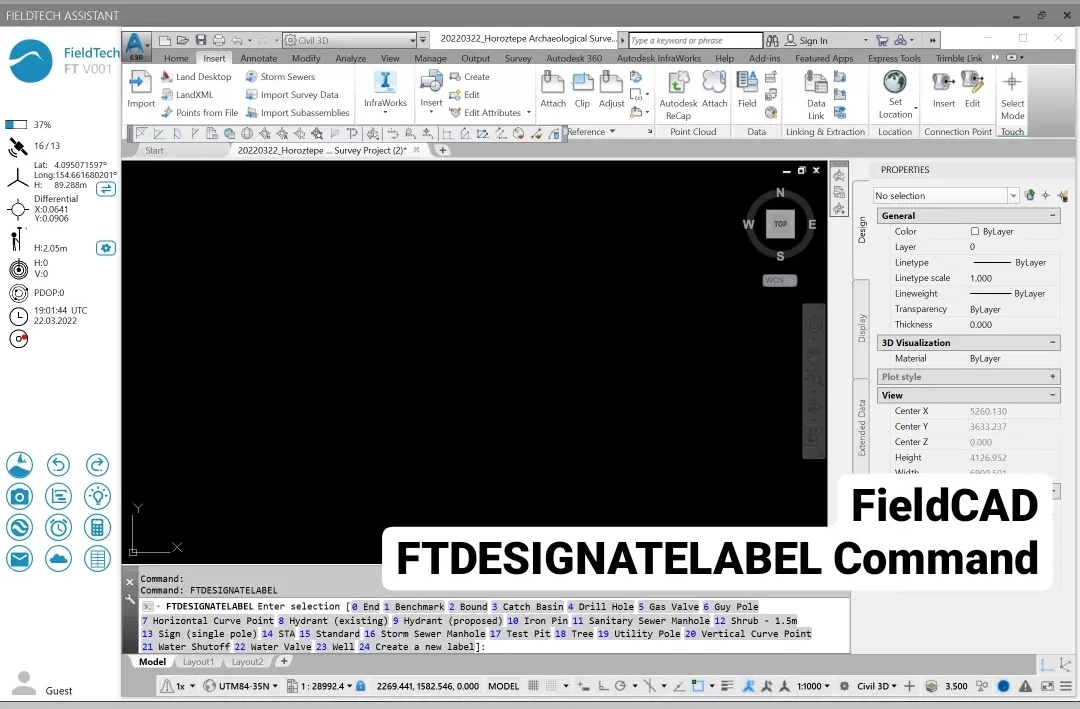Click the coordinate swap button

tap(105, 189)
